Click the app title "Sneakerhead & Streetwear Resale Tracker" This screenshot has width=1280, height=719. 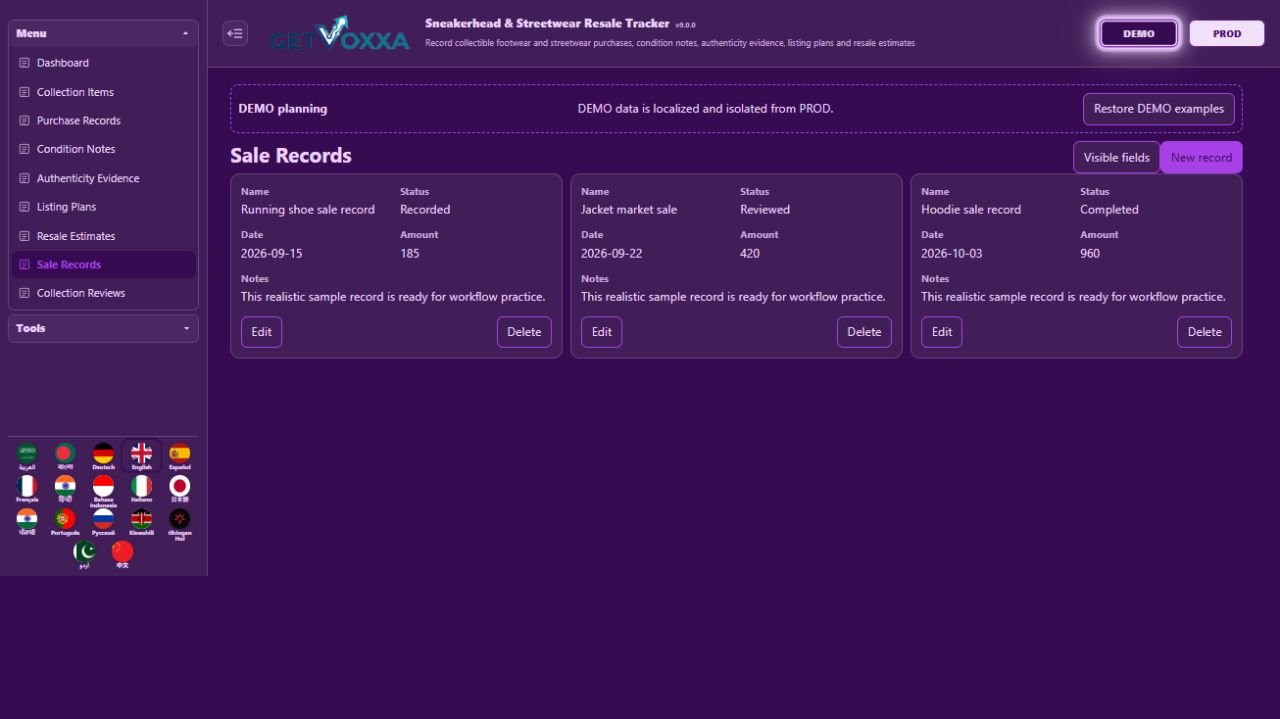(x=547, y=23)
